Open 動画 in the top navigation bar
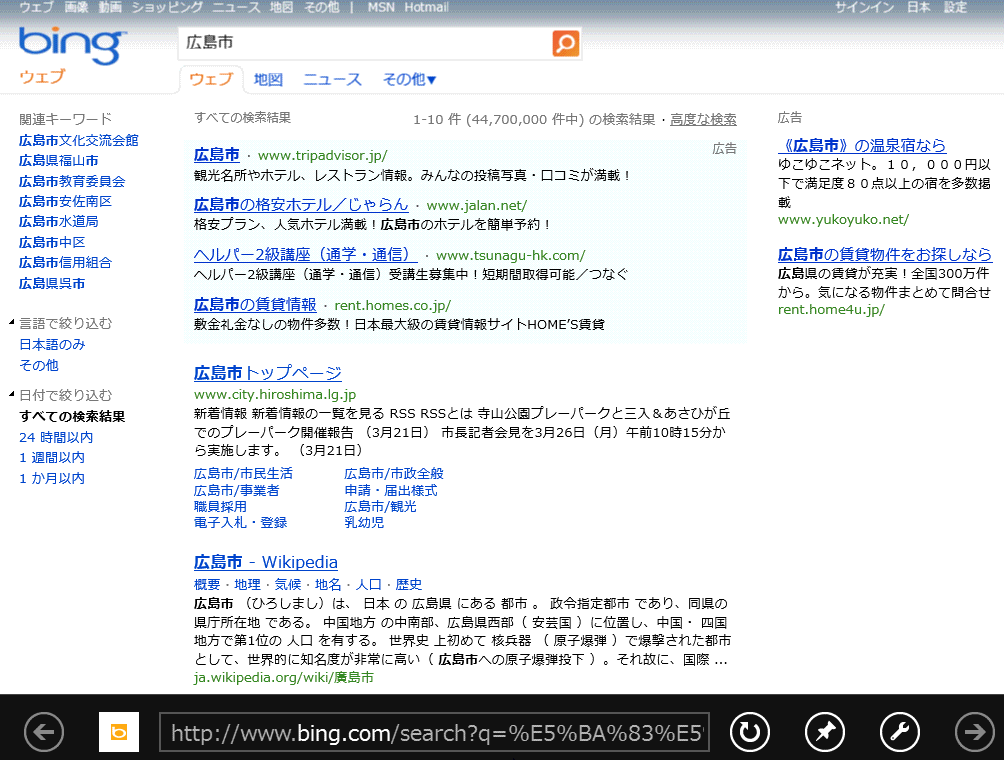The image size is (1004, 760). (110, 7)
